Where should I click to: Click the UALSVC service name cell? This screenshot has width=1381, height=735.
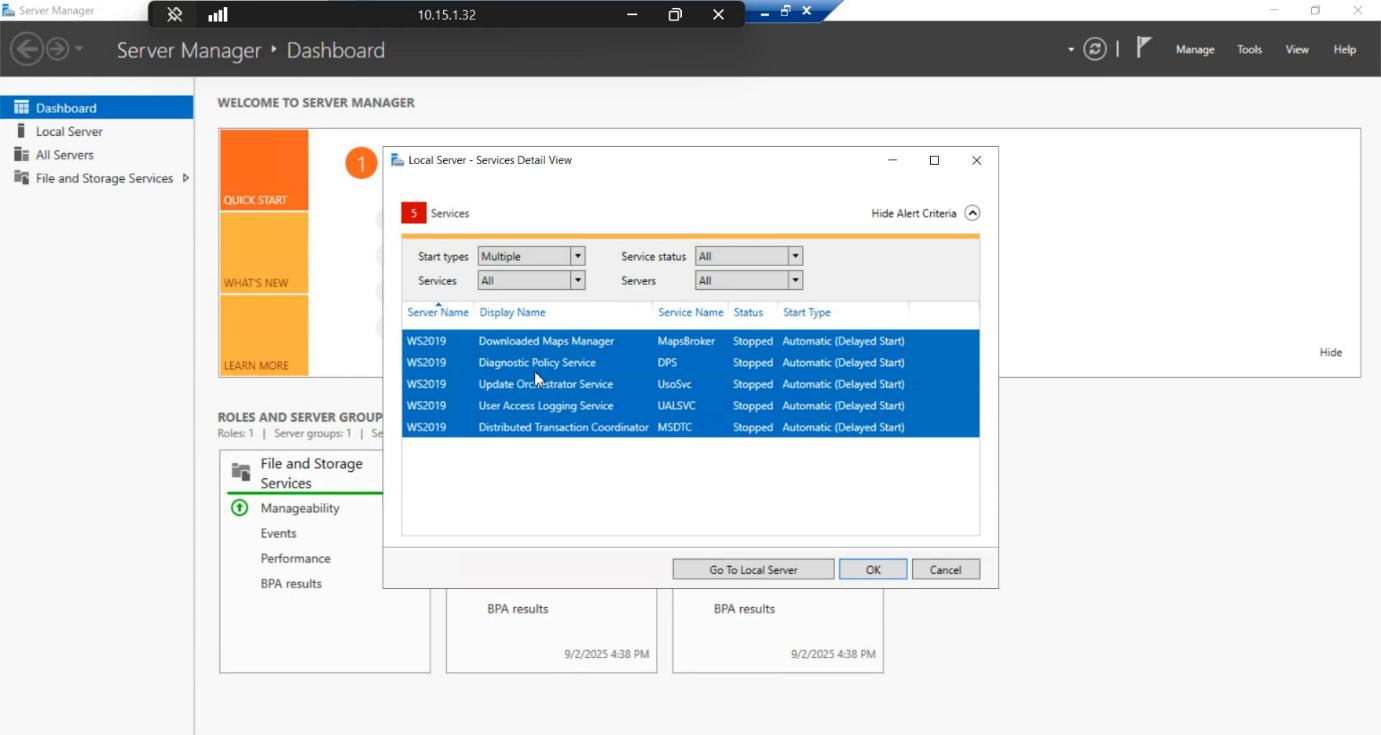coord(677,406)
